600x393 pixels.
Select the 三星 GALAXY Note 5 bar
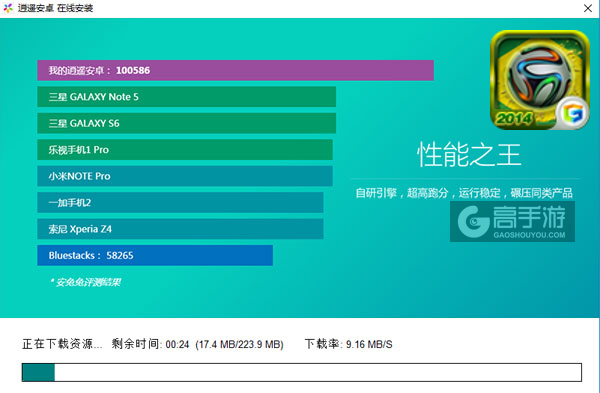click(x=186, y=97)
